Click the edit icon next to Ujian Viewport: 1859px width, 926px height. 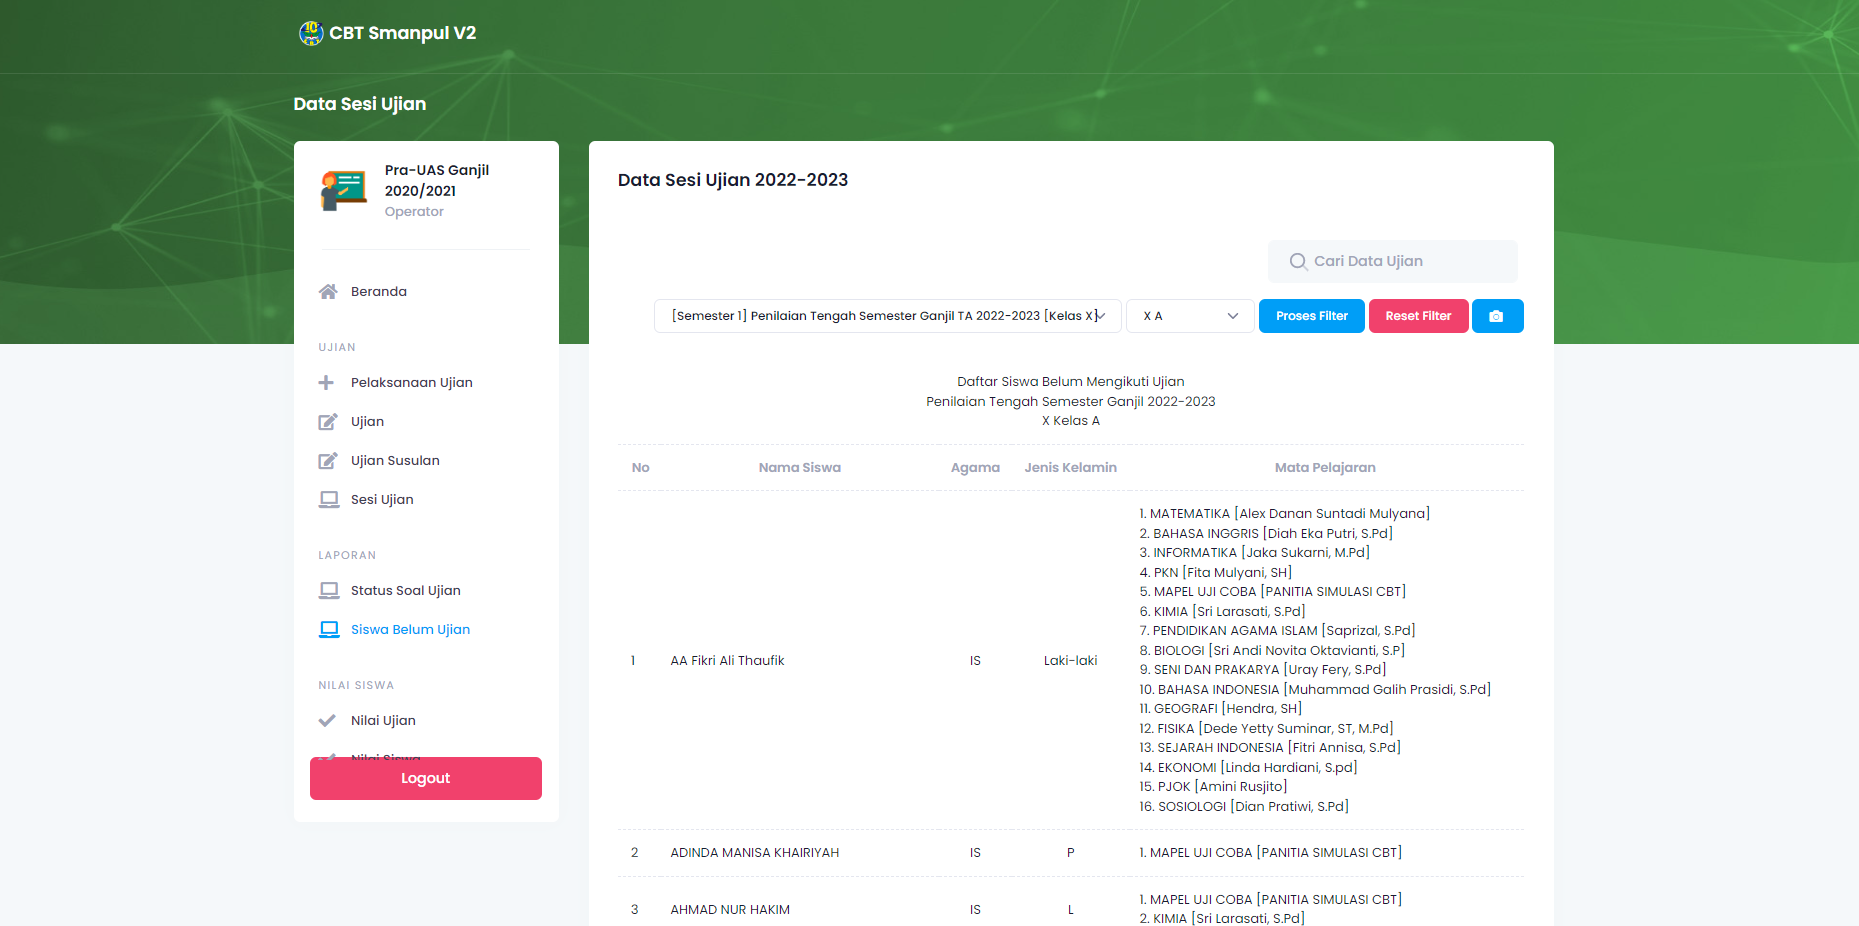tap(328, 422)
